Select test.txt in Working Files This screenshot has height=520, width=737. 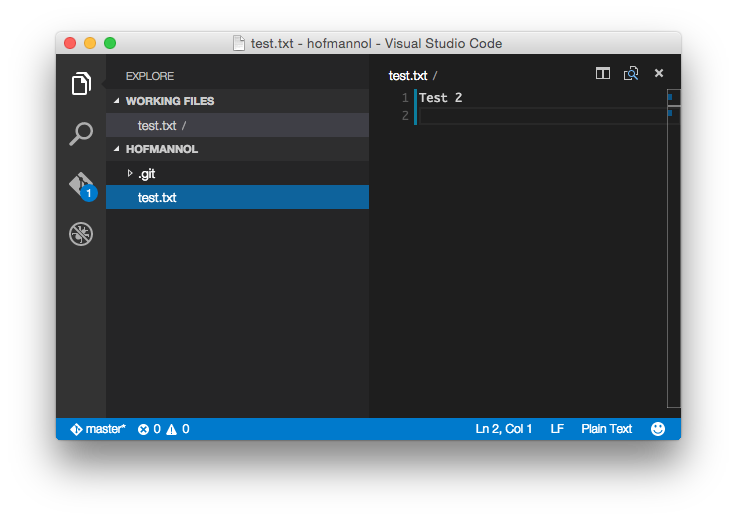click(157, 125)
